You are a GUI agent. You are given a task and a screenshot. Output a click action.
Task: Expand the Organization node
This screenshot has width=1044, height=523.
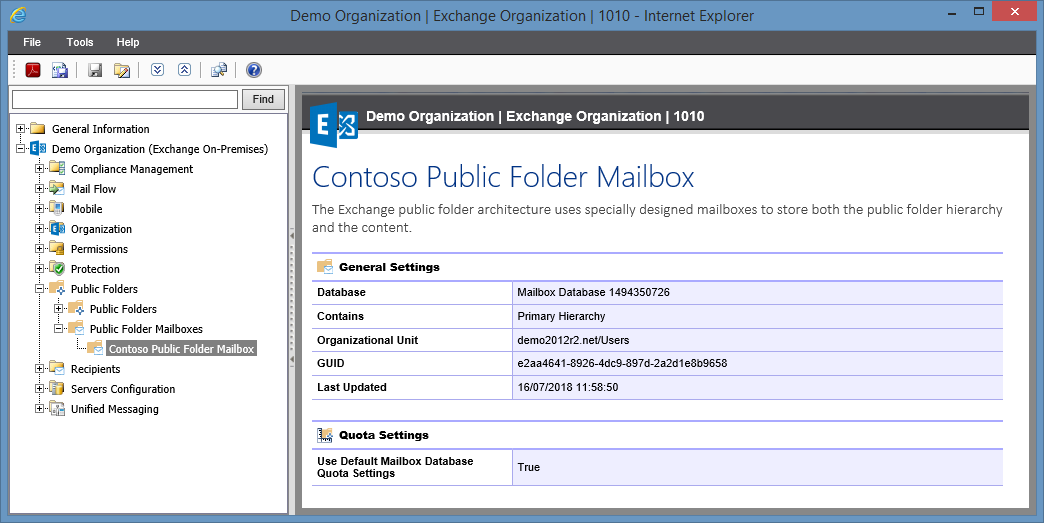click(x=39, y=229)
